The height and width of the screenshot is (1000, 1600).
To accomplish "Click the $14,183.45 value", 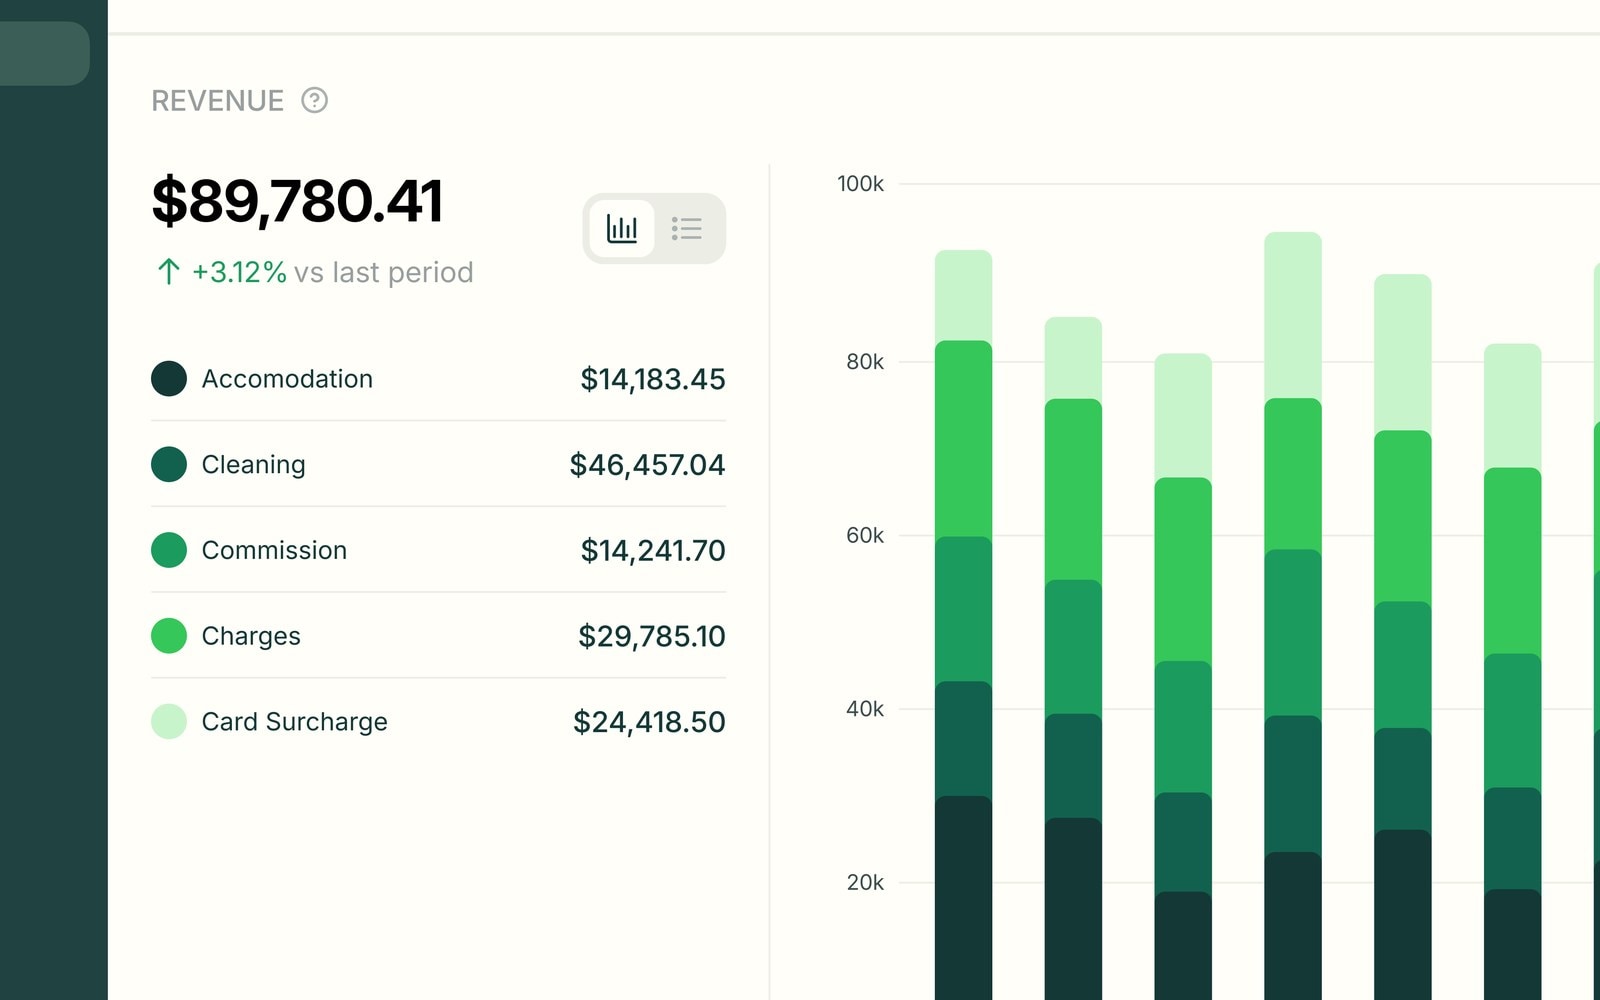I will 652,379.
